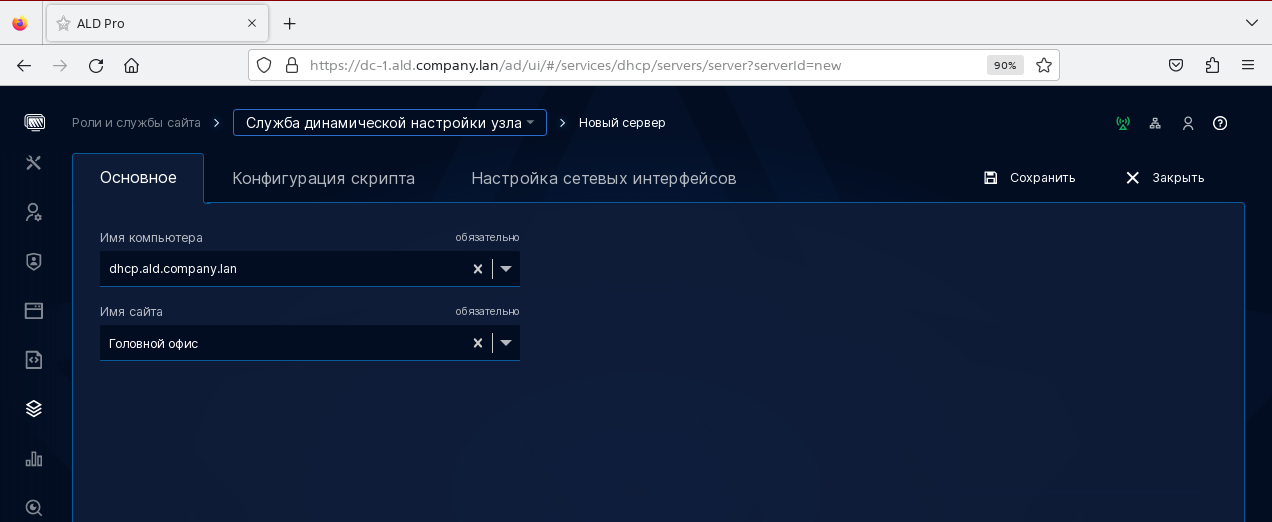Expand the 'Имя сайта' dropdown arrow

pyautogui.click(x=506, y=343)
